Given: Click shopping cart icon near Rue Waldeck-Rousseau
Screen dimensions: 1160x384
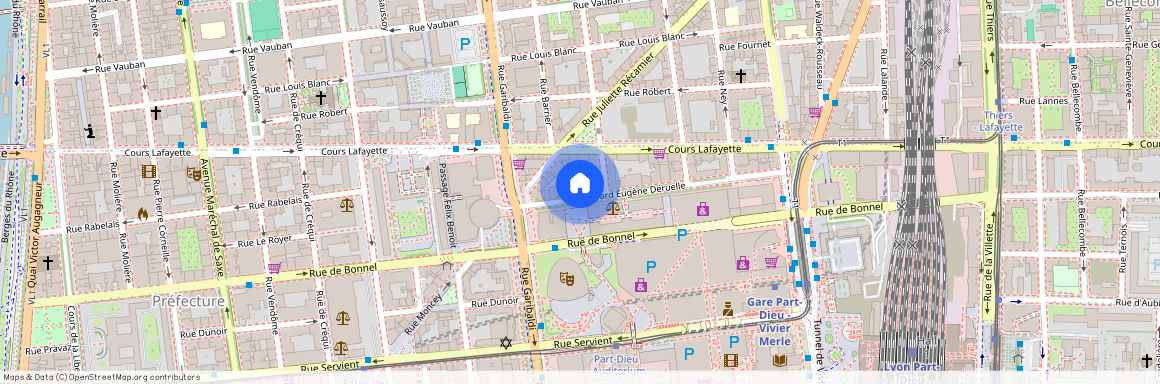Looking at the screenshot, I should (x=815, y=112).
